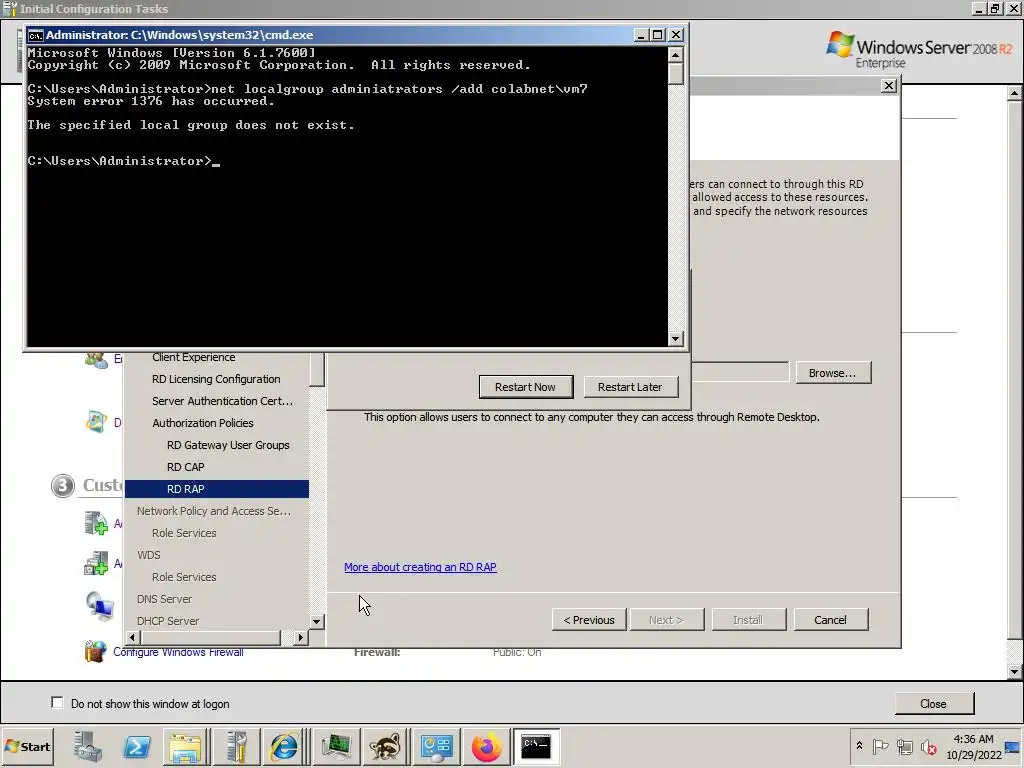Open Server Manager from taskbar
Viewport: 1024px width, 768px height.
(88, 746)
